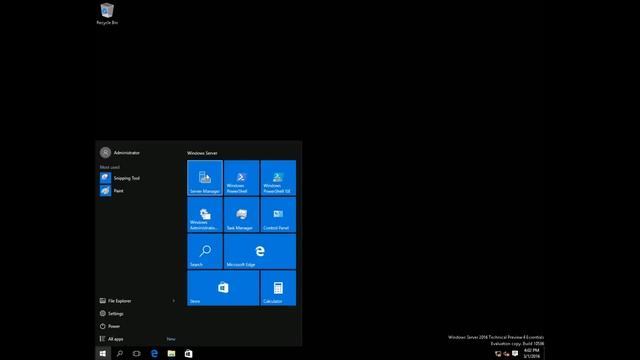
Task: Open Paint from Most used list
Action: click(138, 191)
